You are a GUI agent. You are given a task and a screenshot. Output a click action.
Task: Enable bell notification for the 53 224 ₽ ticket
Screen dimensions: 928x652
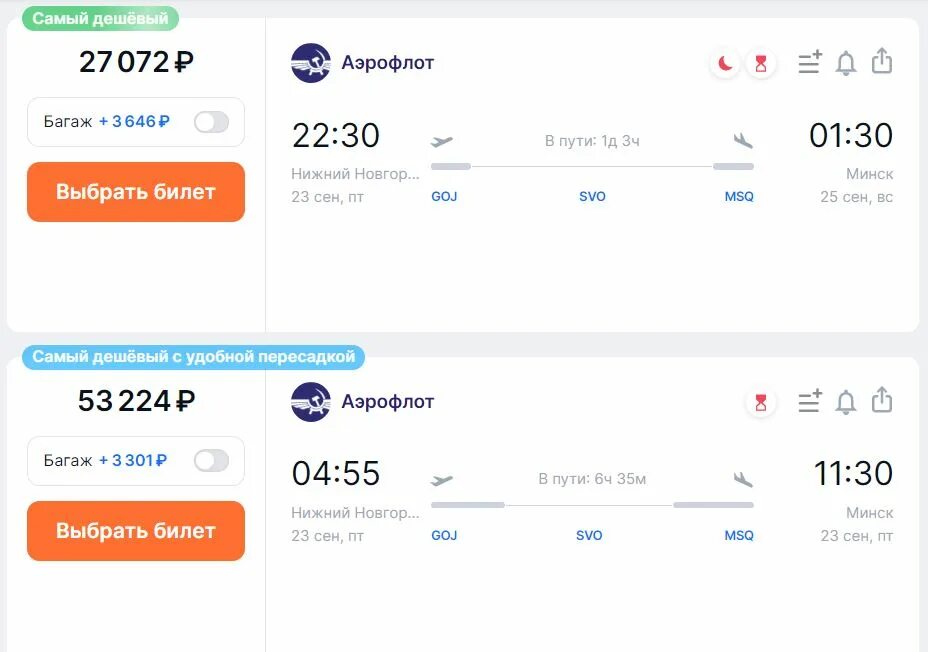[846, 402]
